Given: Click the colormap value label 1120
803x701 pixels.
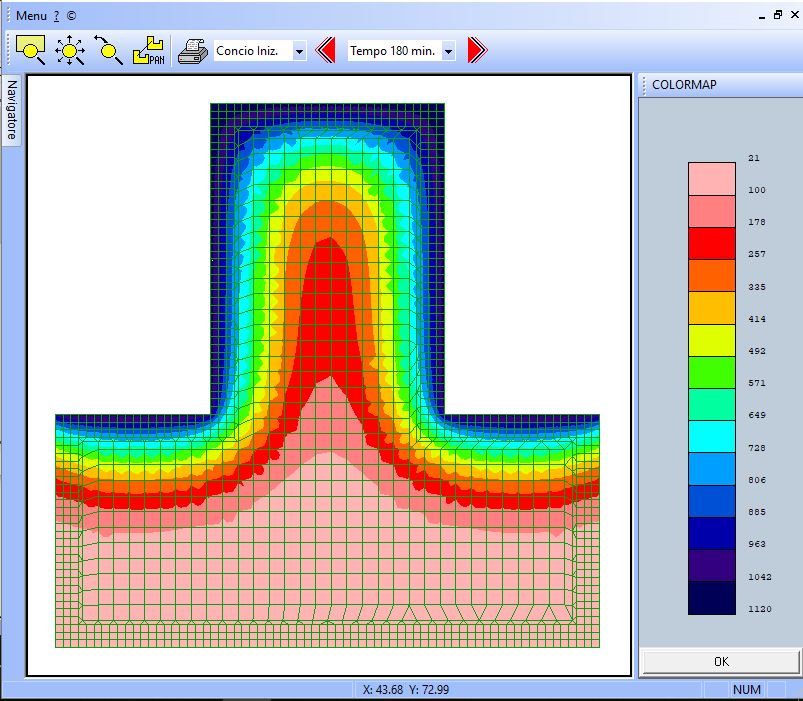Looking at the screenshot, I should [x=759, y=609].
